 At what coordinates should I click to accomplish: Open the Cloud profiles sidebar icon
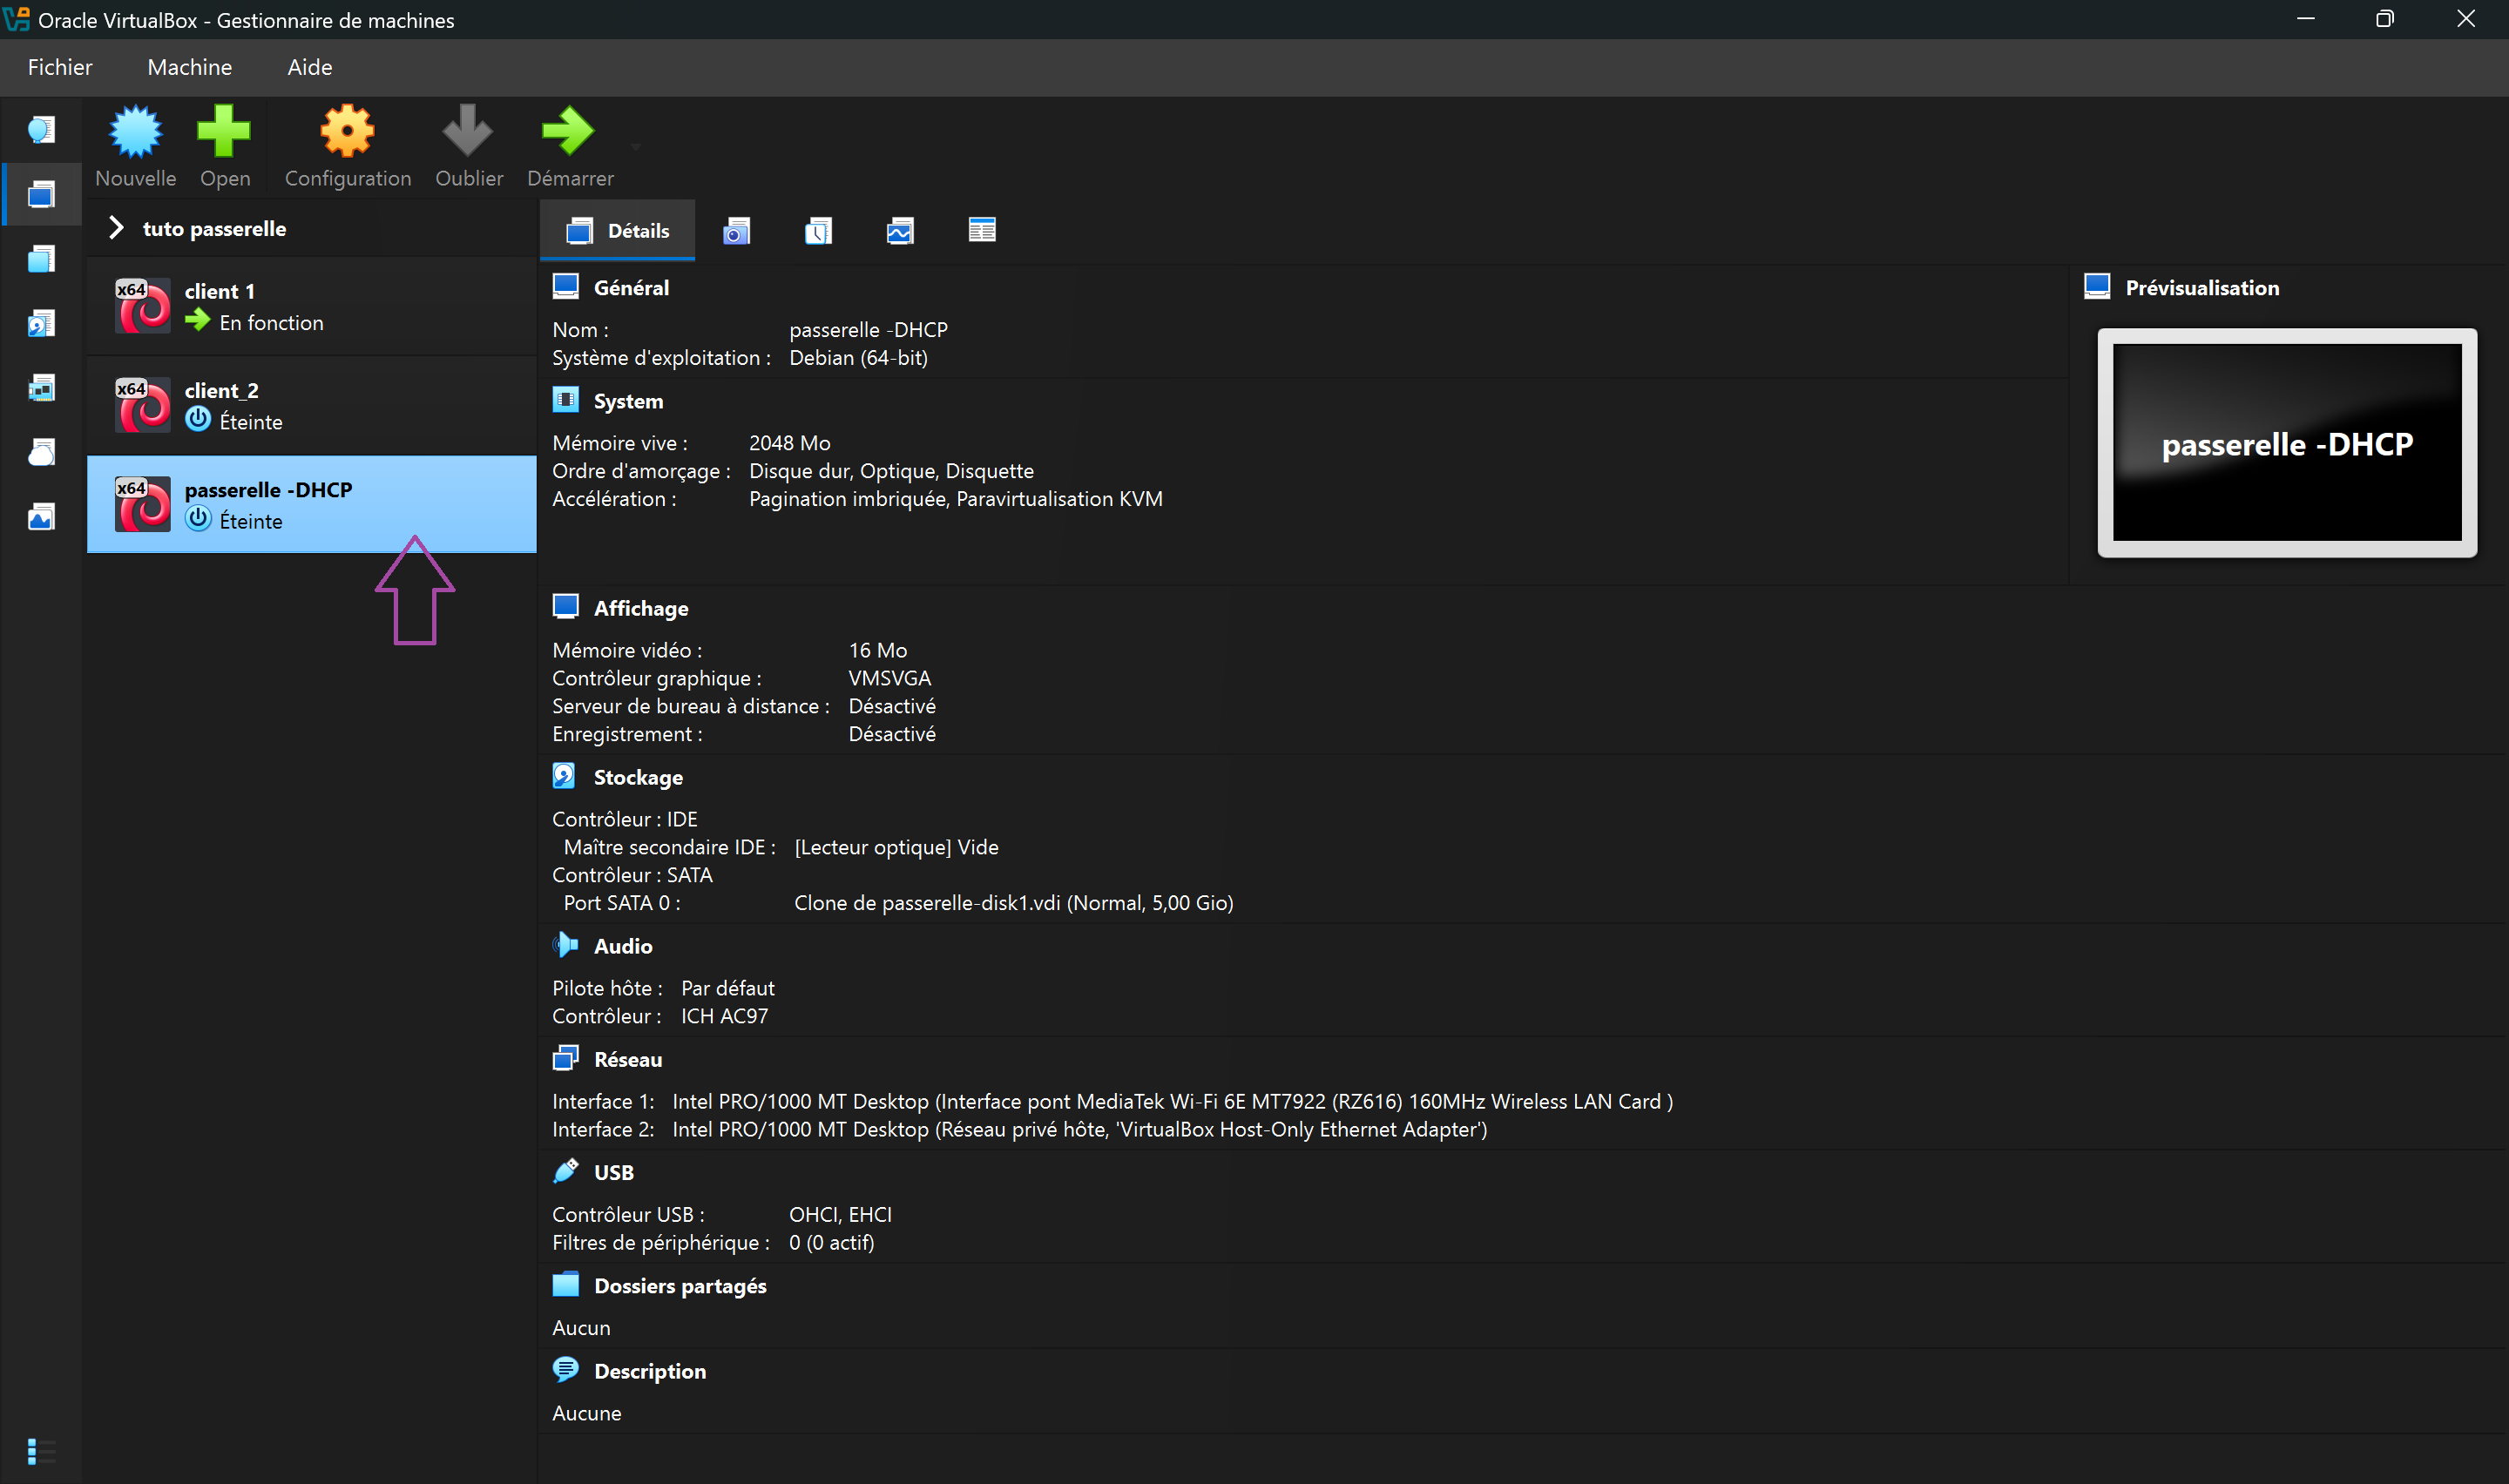pyautogui.click(x=41, y=452)
